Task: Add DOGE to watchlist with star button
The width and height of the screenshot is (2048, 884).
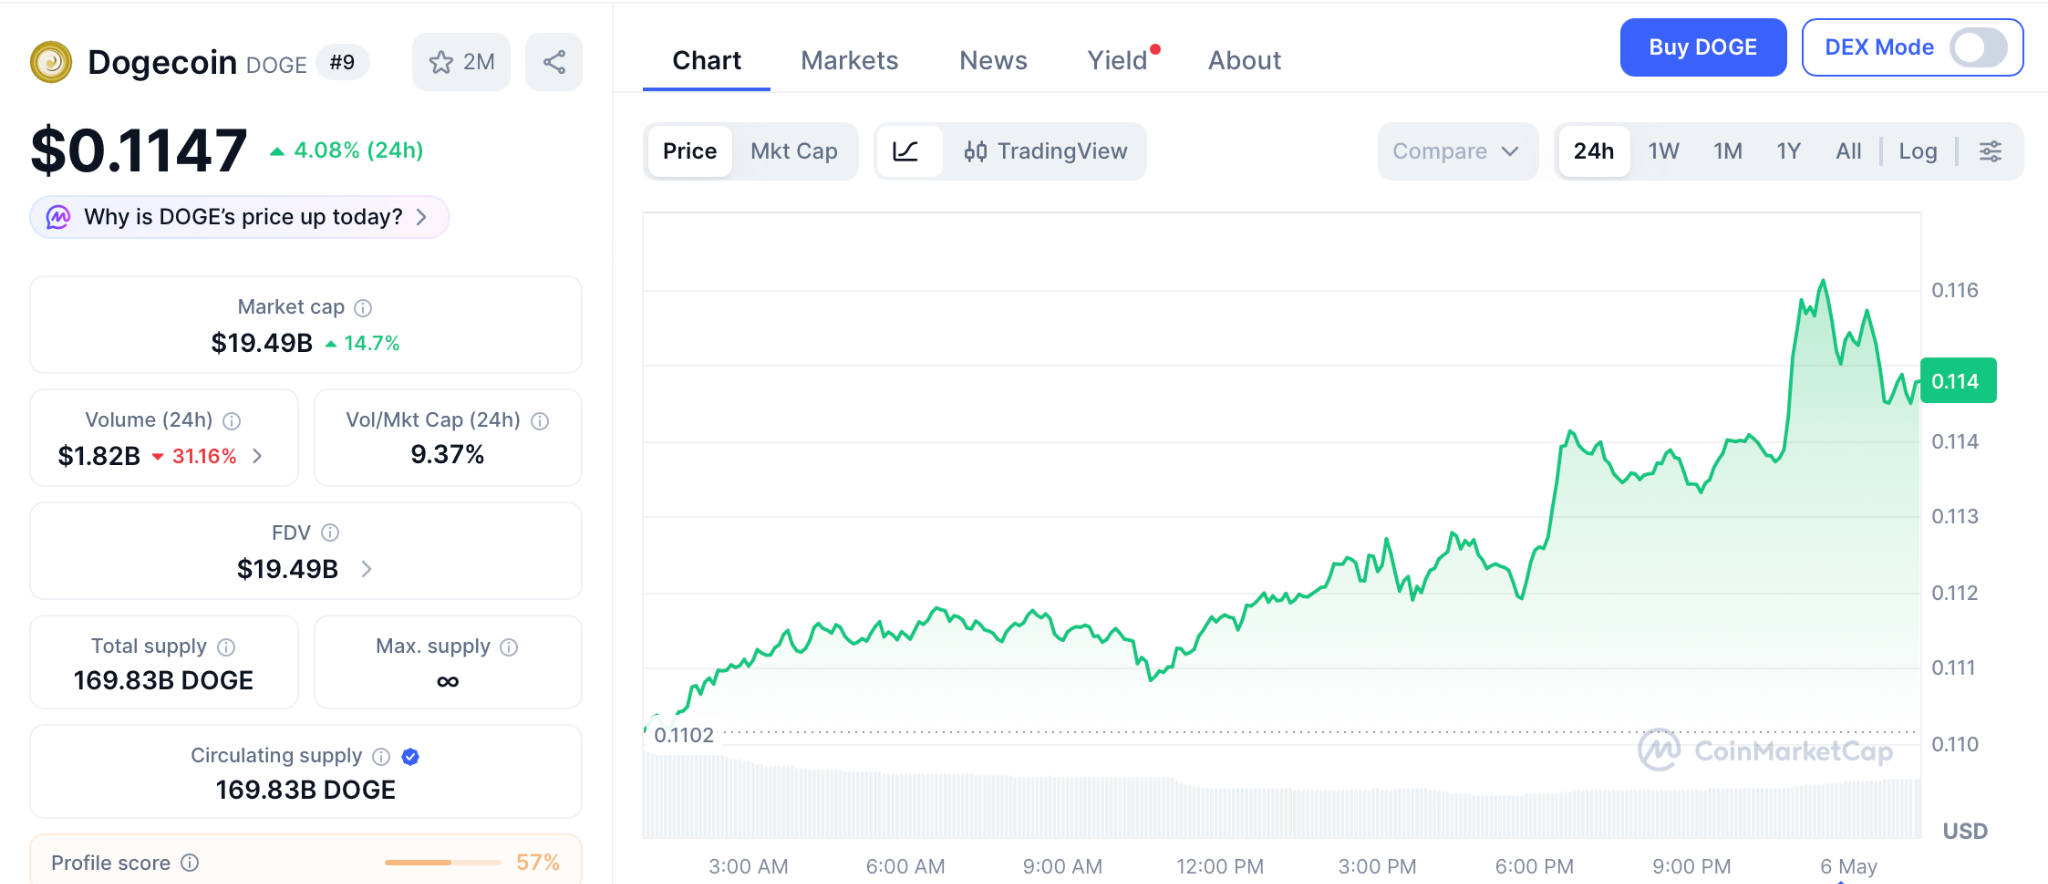Action: (461, 62)
